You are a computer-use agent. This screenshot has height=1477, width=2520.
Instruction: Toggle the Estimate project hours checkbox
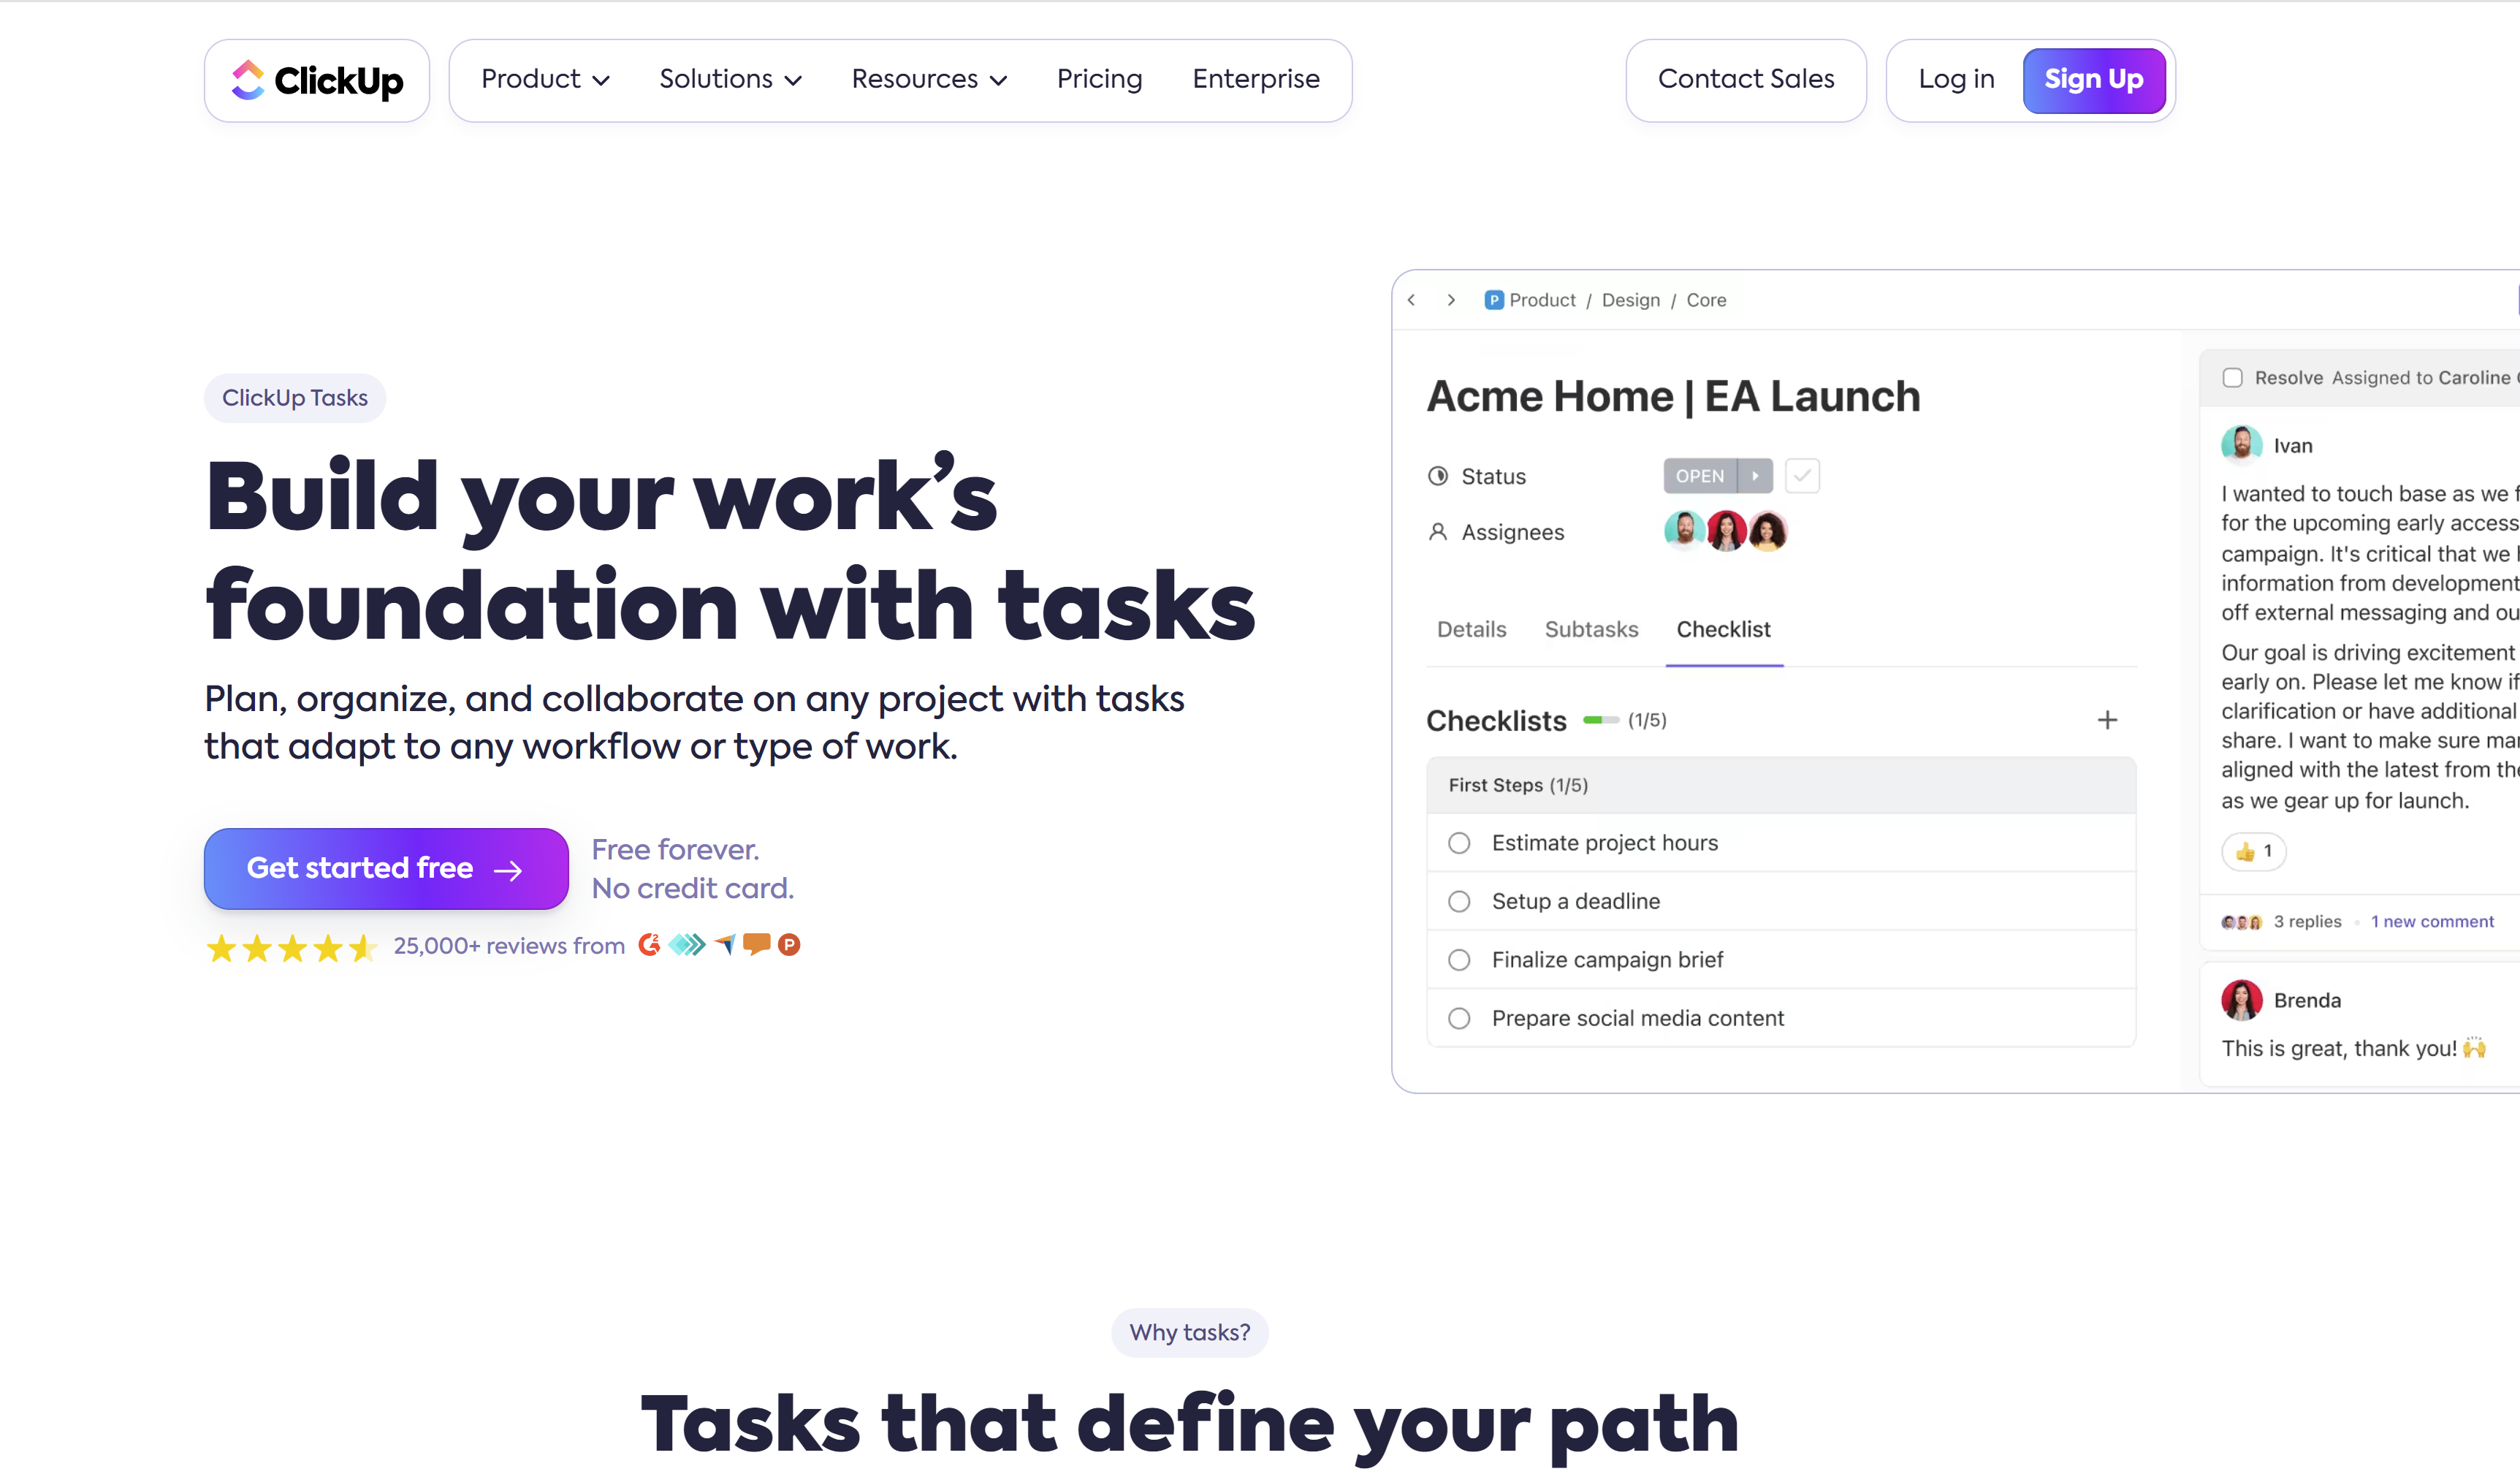1458,842
